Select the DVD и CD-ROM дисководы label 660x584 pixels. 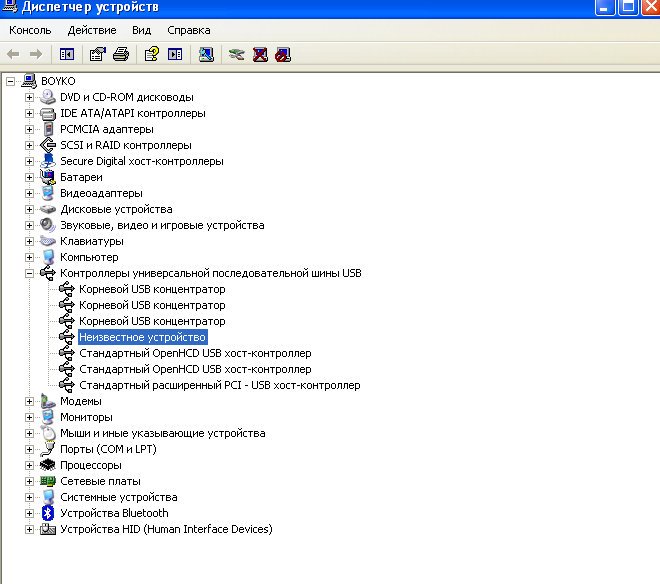click(x=127, y=97)
